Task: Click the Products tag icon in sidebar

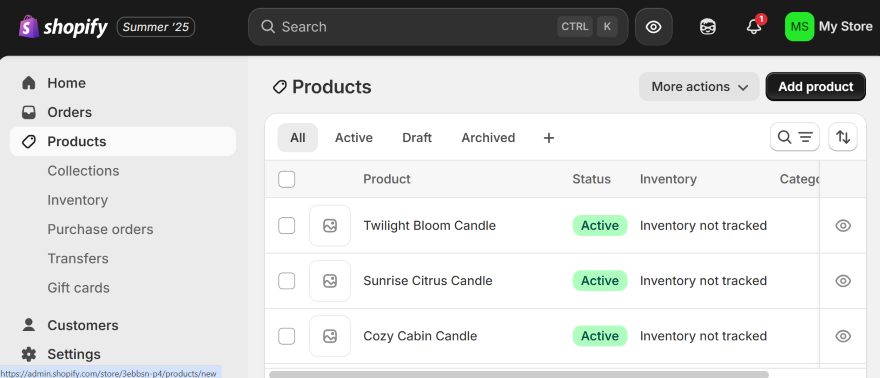Action: click(29, 141)
